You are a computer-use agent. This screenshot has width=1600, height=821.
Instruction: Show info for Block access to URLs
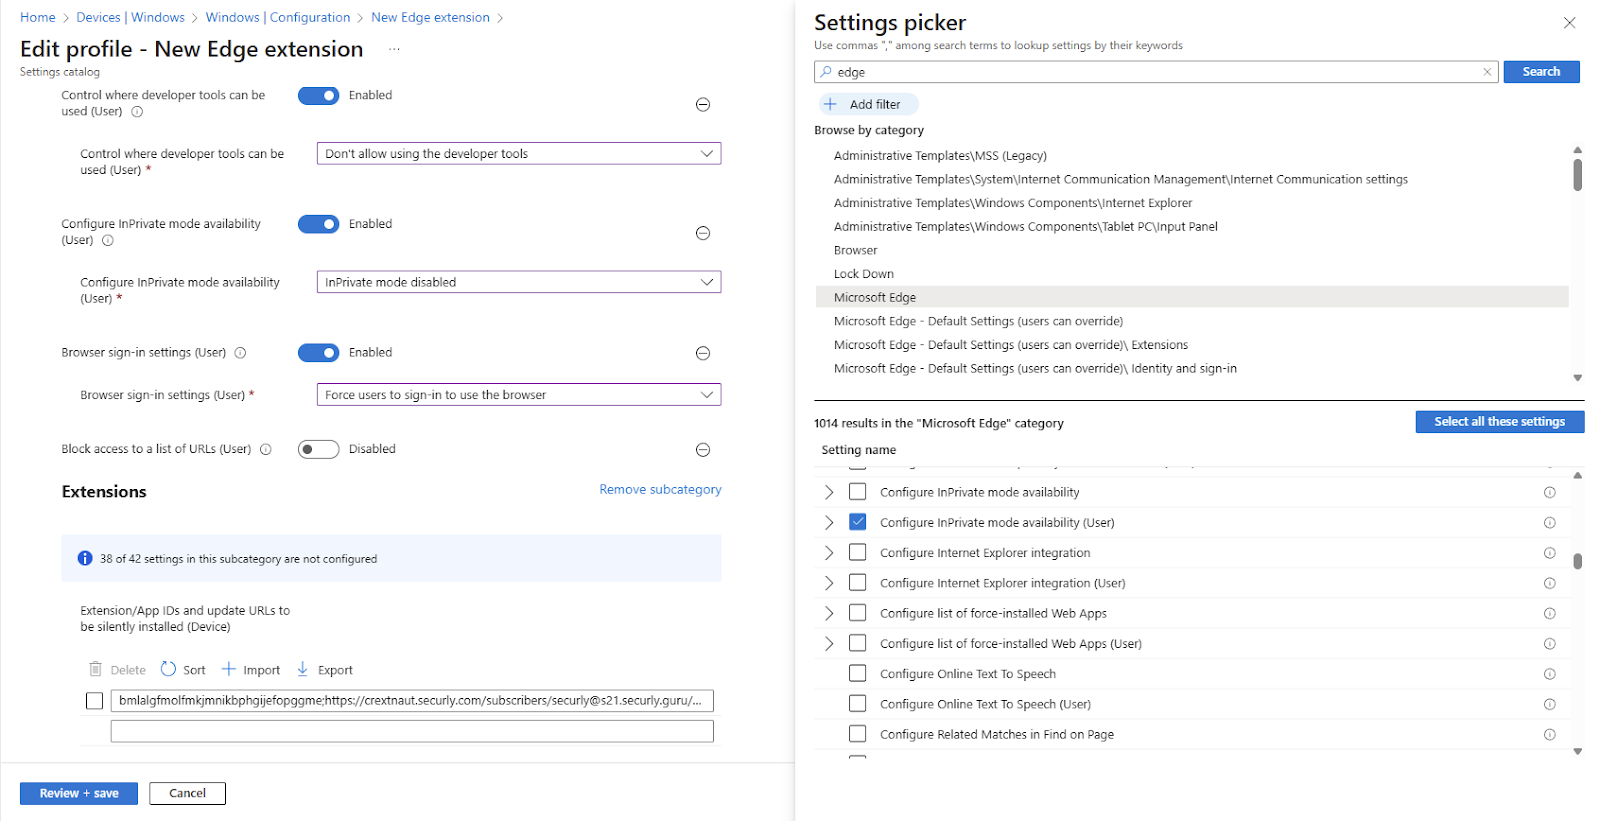tap(266, 449)
